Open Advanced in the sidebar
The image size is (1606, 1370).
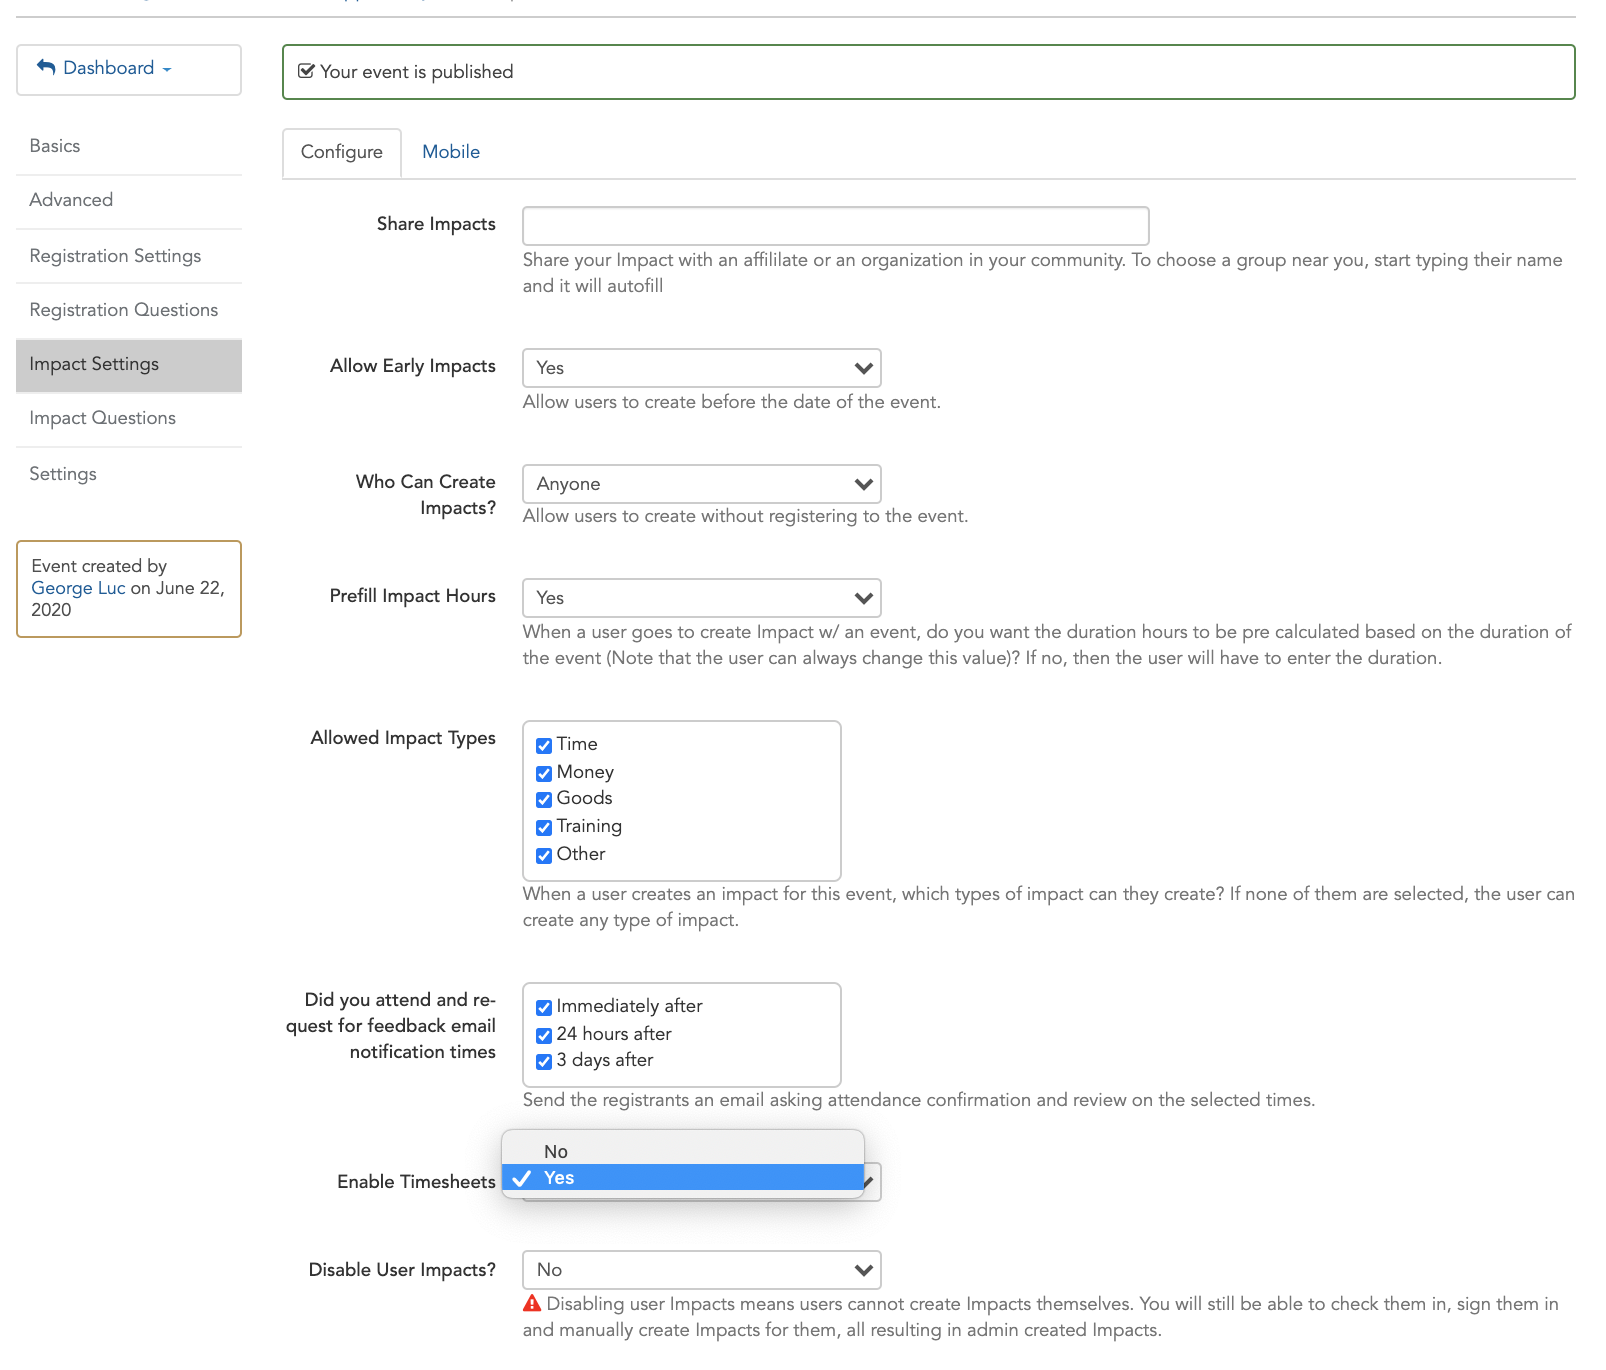click(129, 200)
